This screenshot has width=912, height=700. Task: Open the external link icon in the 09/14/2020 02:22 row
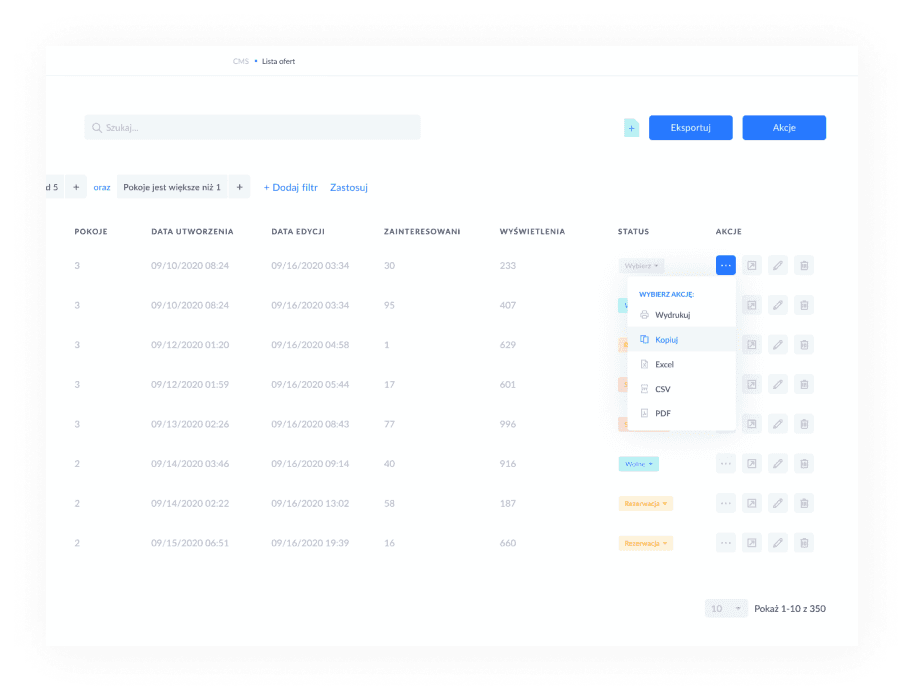pos(752,504)
